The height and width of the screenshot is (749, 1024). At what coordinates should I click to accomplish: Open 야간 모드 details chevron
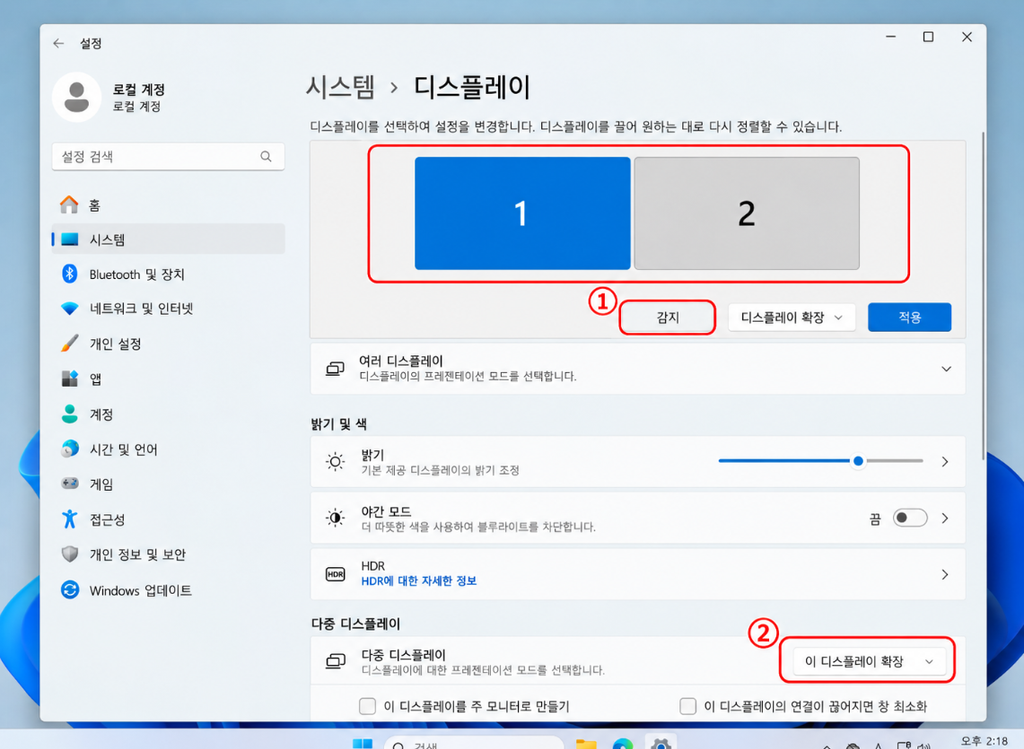tap(945, 518)
